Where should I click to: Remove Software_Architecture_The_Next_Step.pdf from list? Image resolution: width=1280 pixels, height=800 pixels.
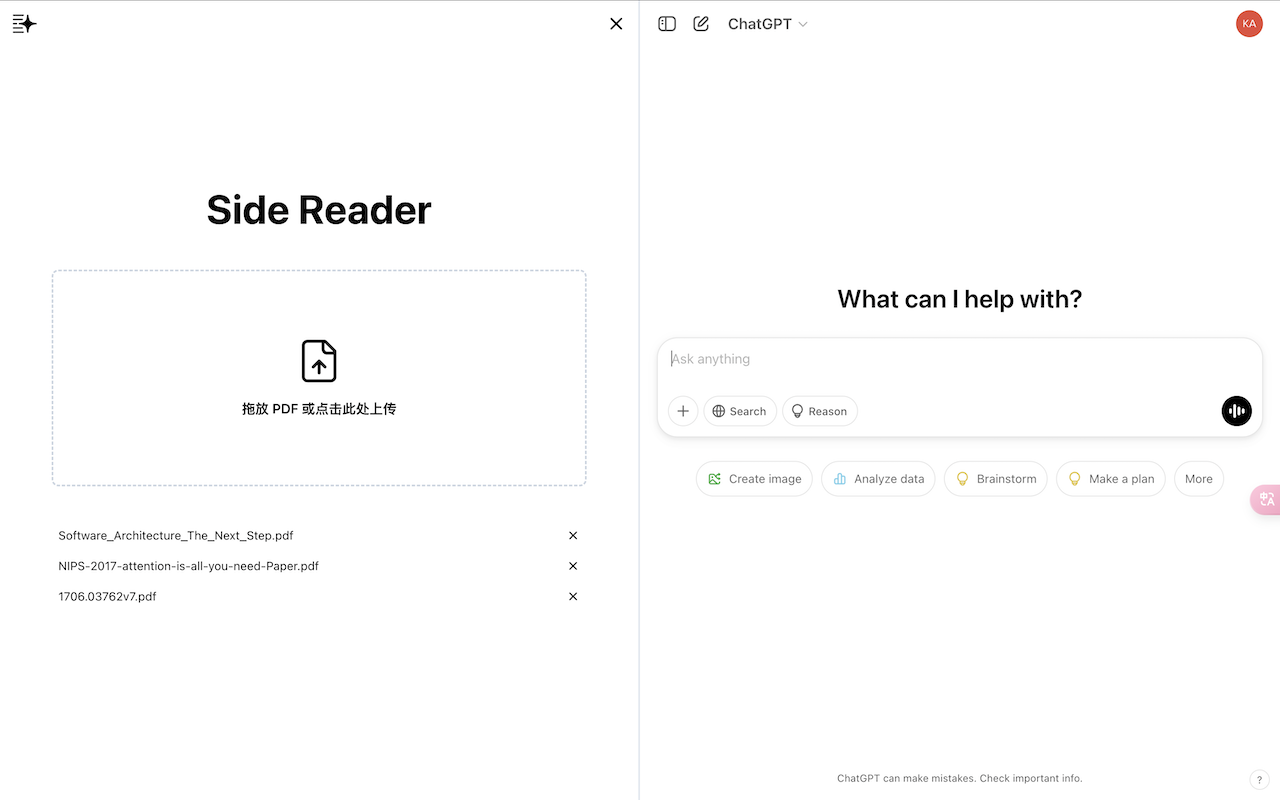point(573,536)
